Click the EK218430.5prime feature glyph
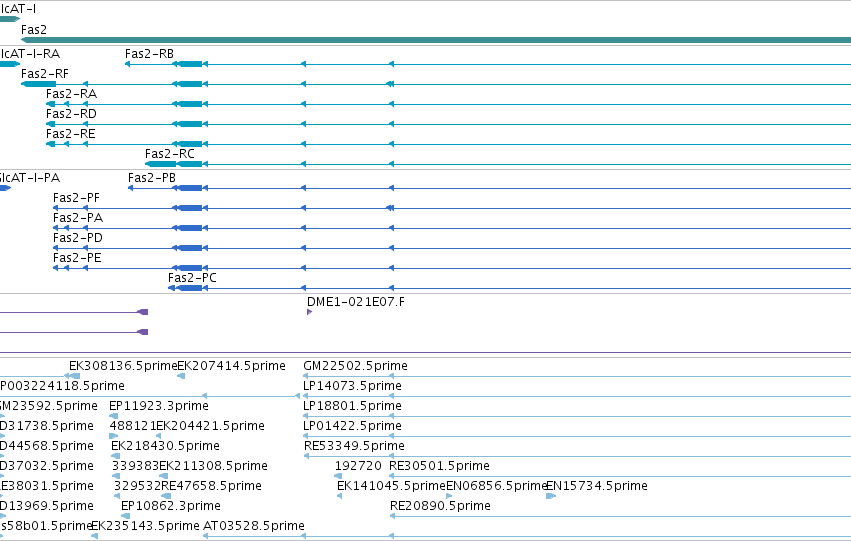The height and width of the screenshot is (541, 851). coord(116,456)
